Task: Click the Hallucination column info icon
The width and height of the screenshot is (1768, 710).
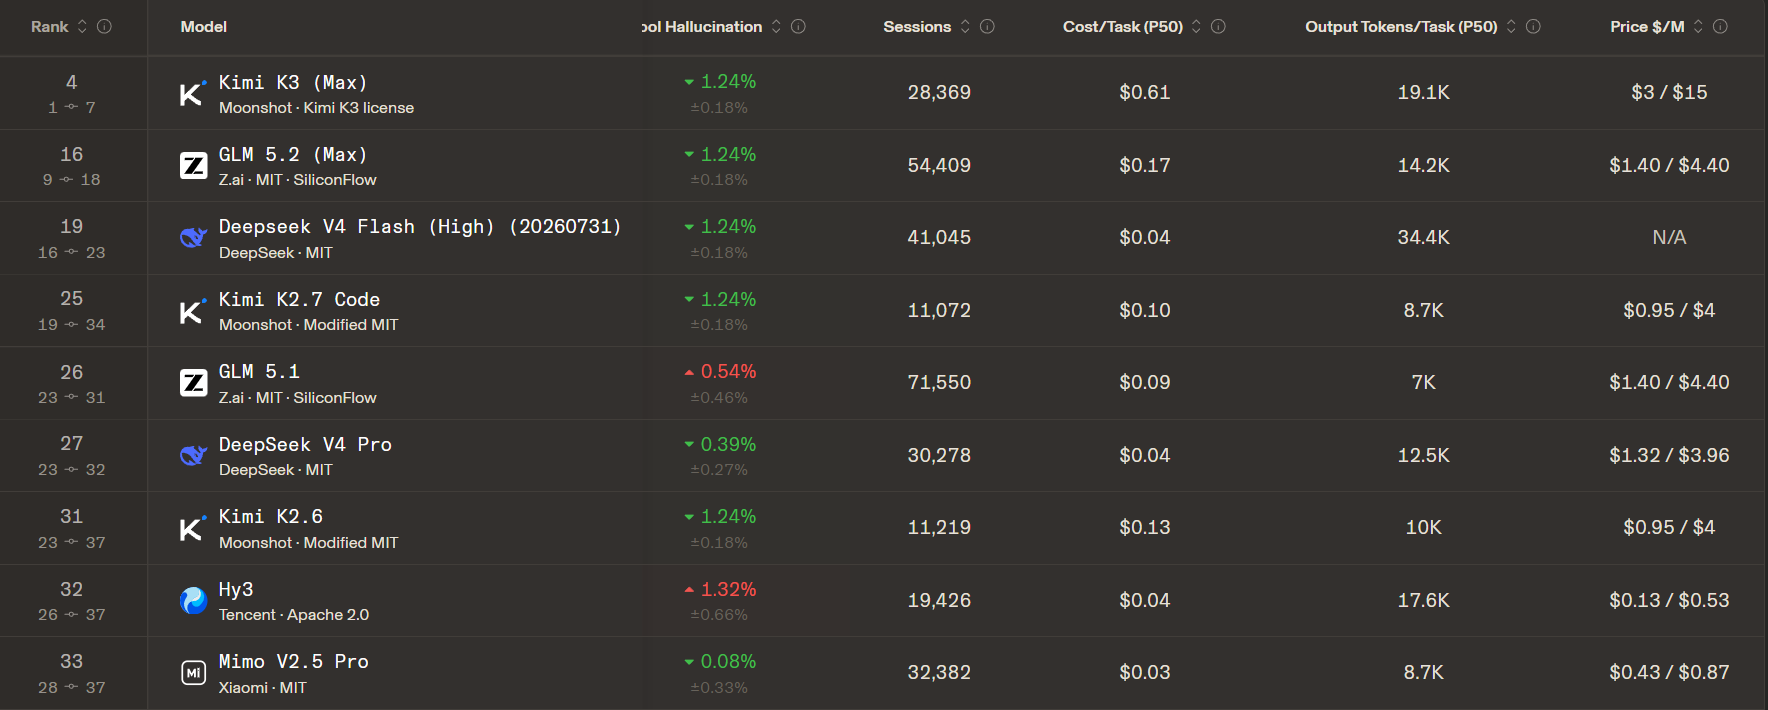Action: pos(798,27)
